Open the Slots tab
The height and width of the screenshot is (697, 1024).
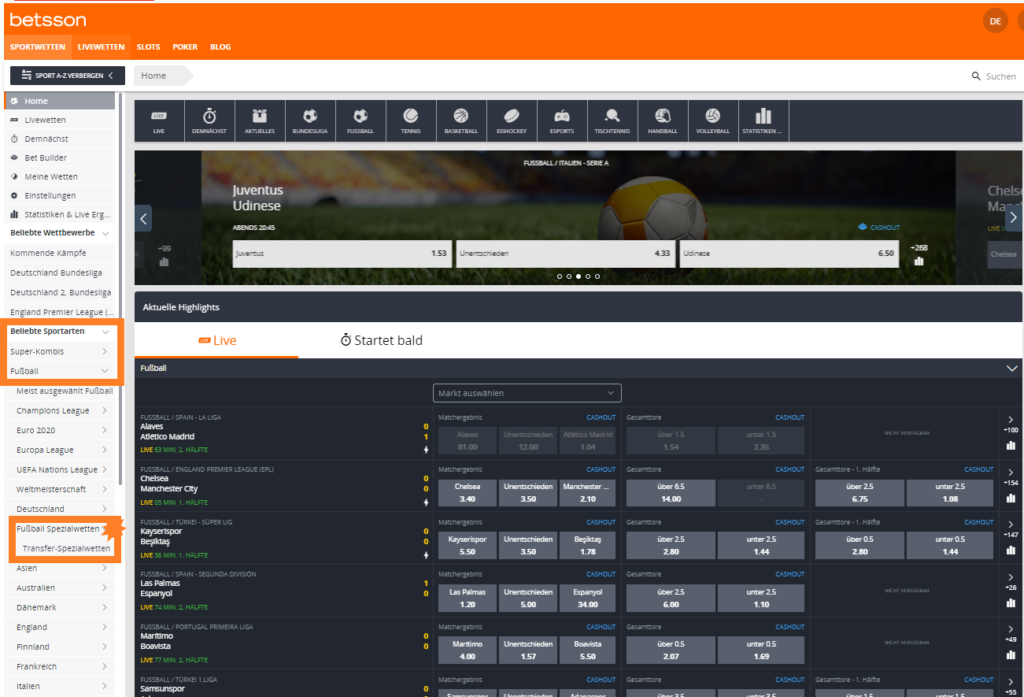coord(148,47)
